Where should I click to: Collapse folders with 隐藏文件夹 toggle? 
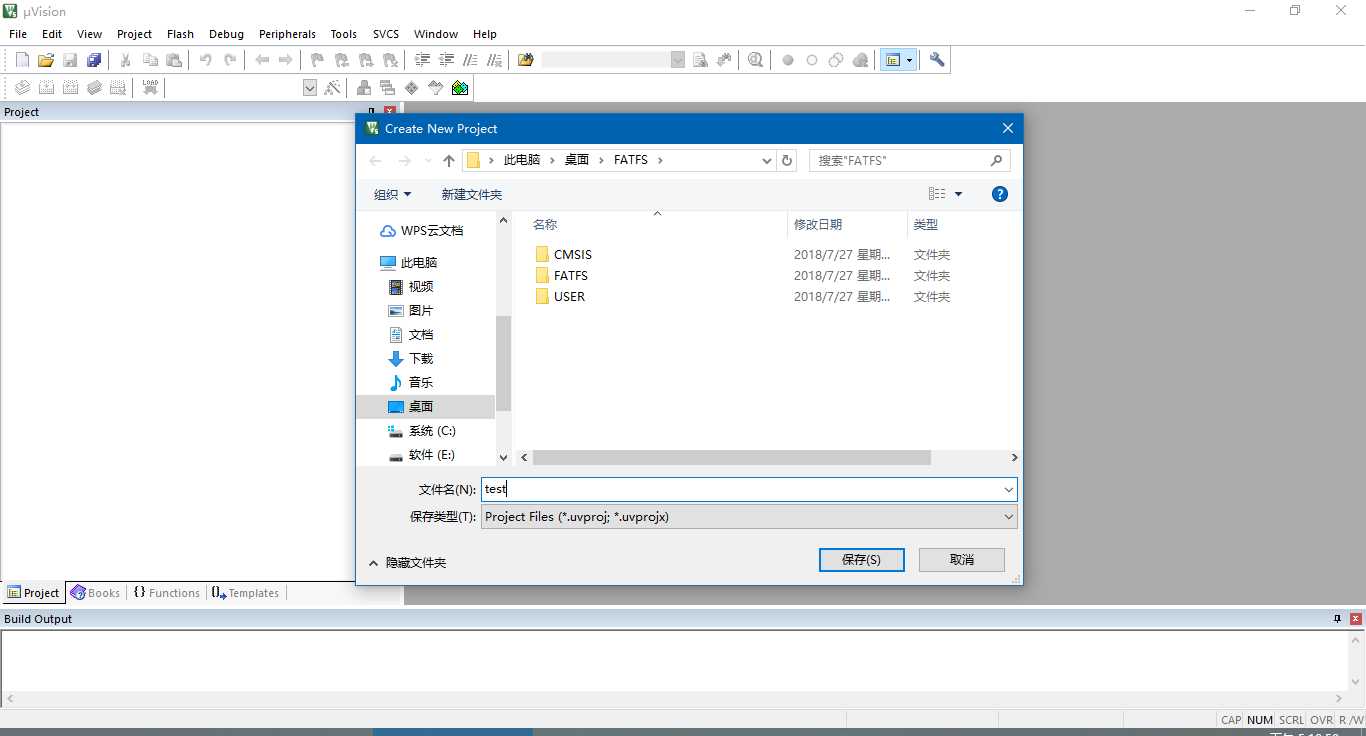coord(407,563)
